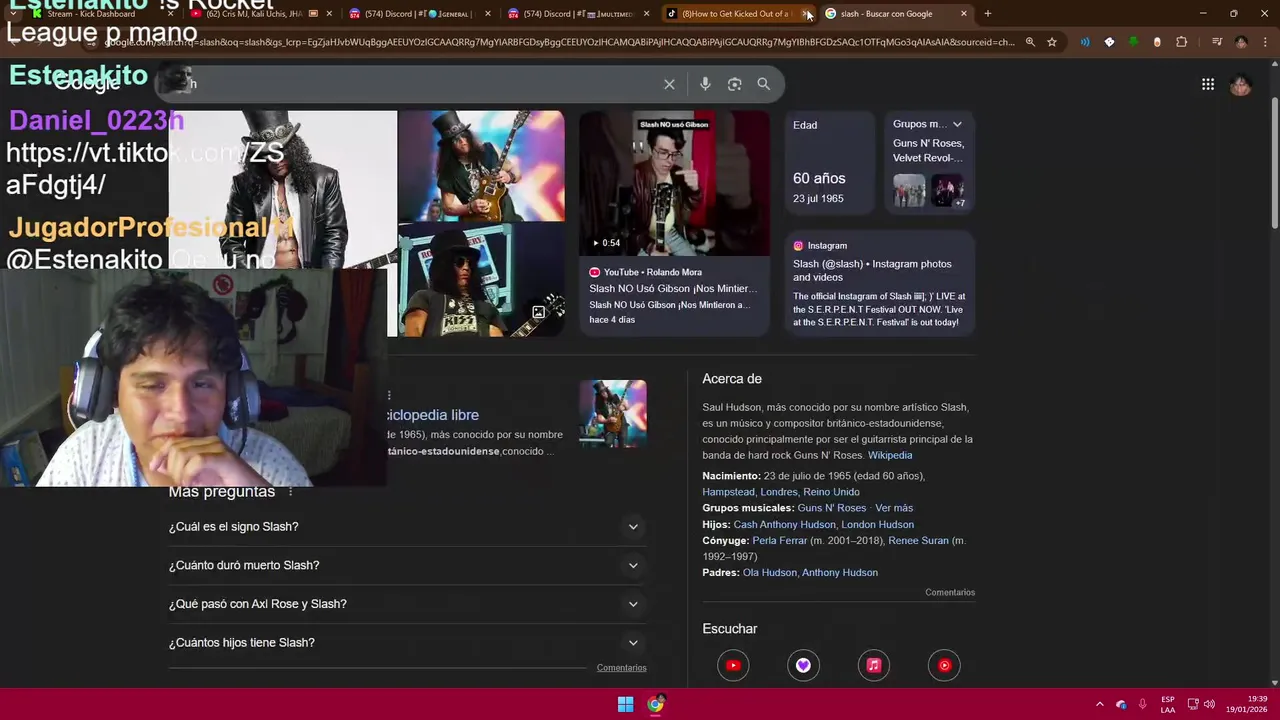Bookmark this page with star icon

[x=1052, y=42]
